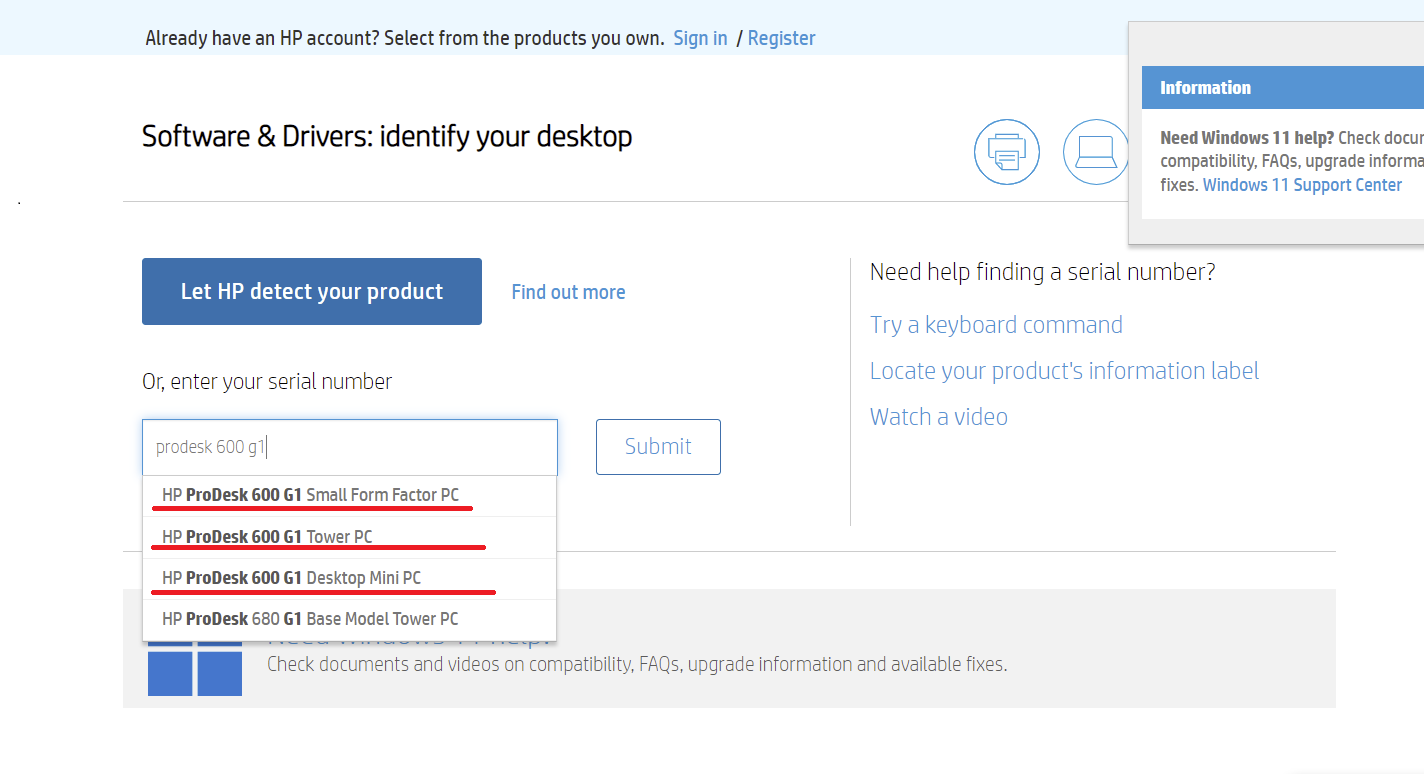Viewport: 1424px width, 774px height.
Task: Open Try a keyboard command link
Action: pos(996,325)
